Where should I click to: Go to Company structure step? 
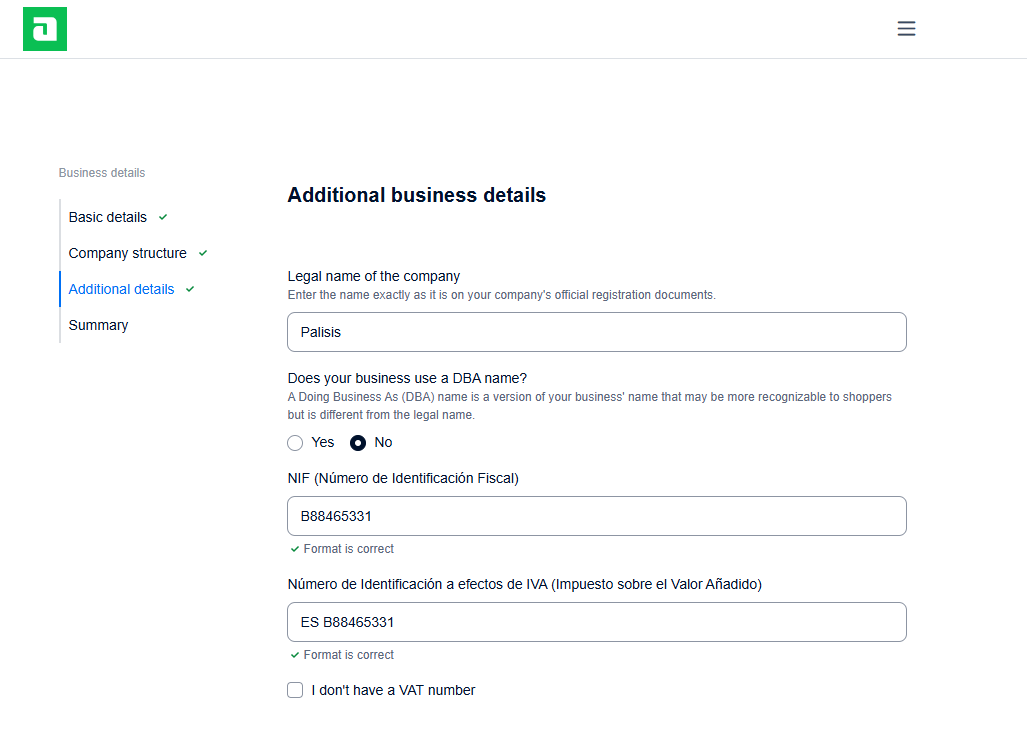127,253
